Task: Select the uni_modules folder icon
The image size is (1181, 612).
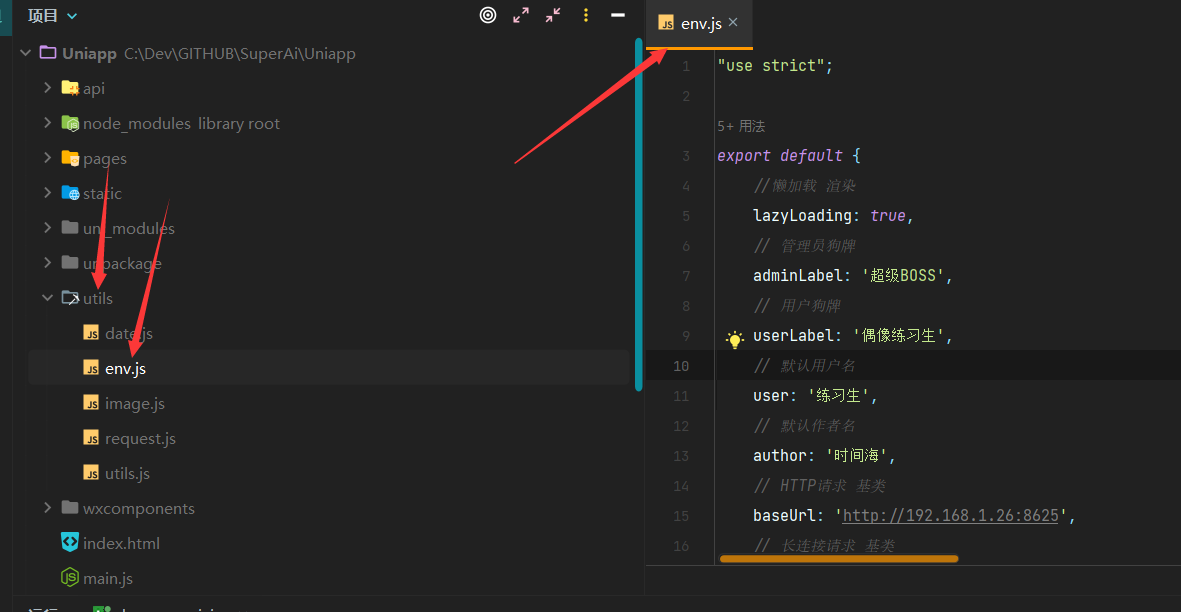Action: pyautogui.click(x=70, y=227)
